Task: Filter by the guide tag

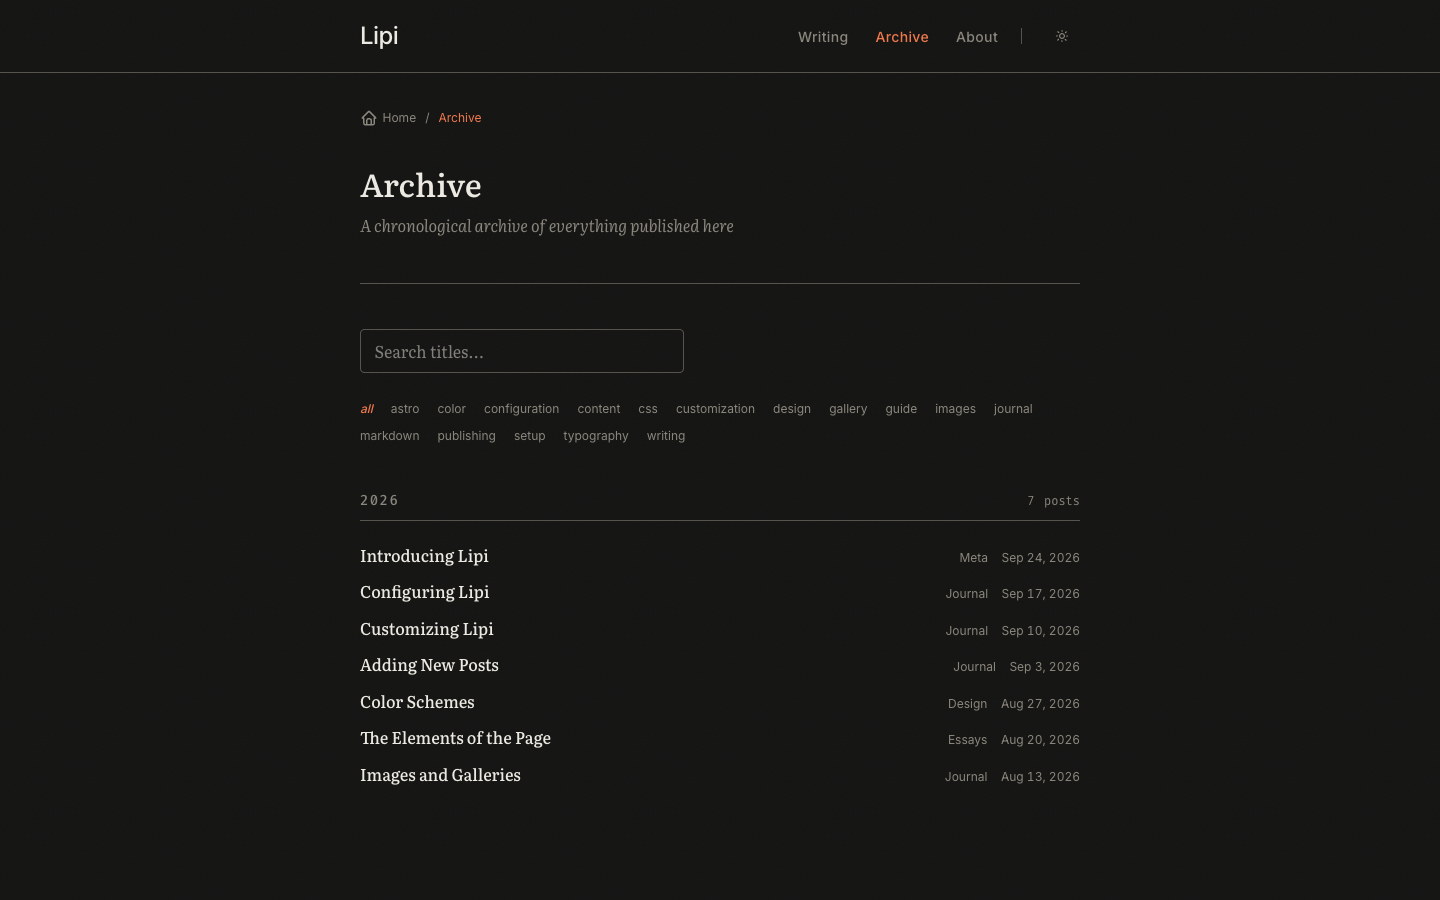Action: coord(901,409)
